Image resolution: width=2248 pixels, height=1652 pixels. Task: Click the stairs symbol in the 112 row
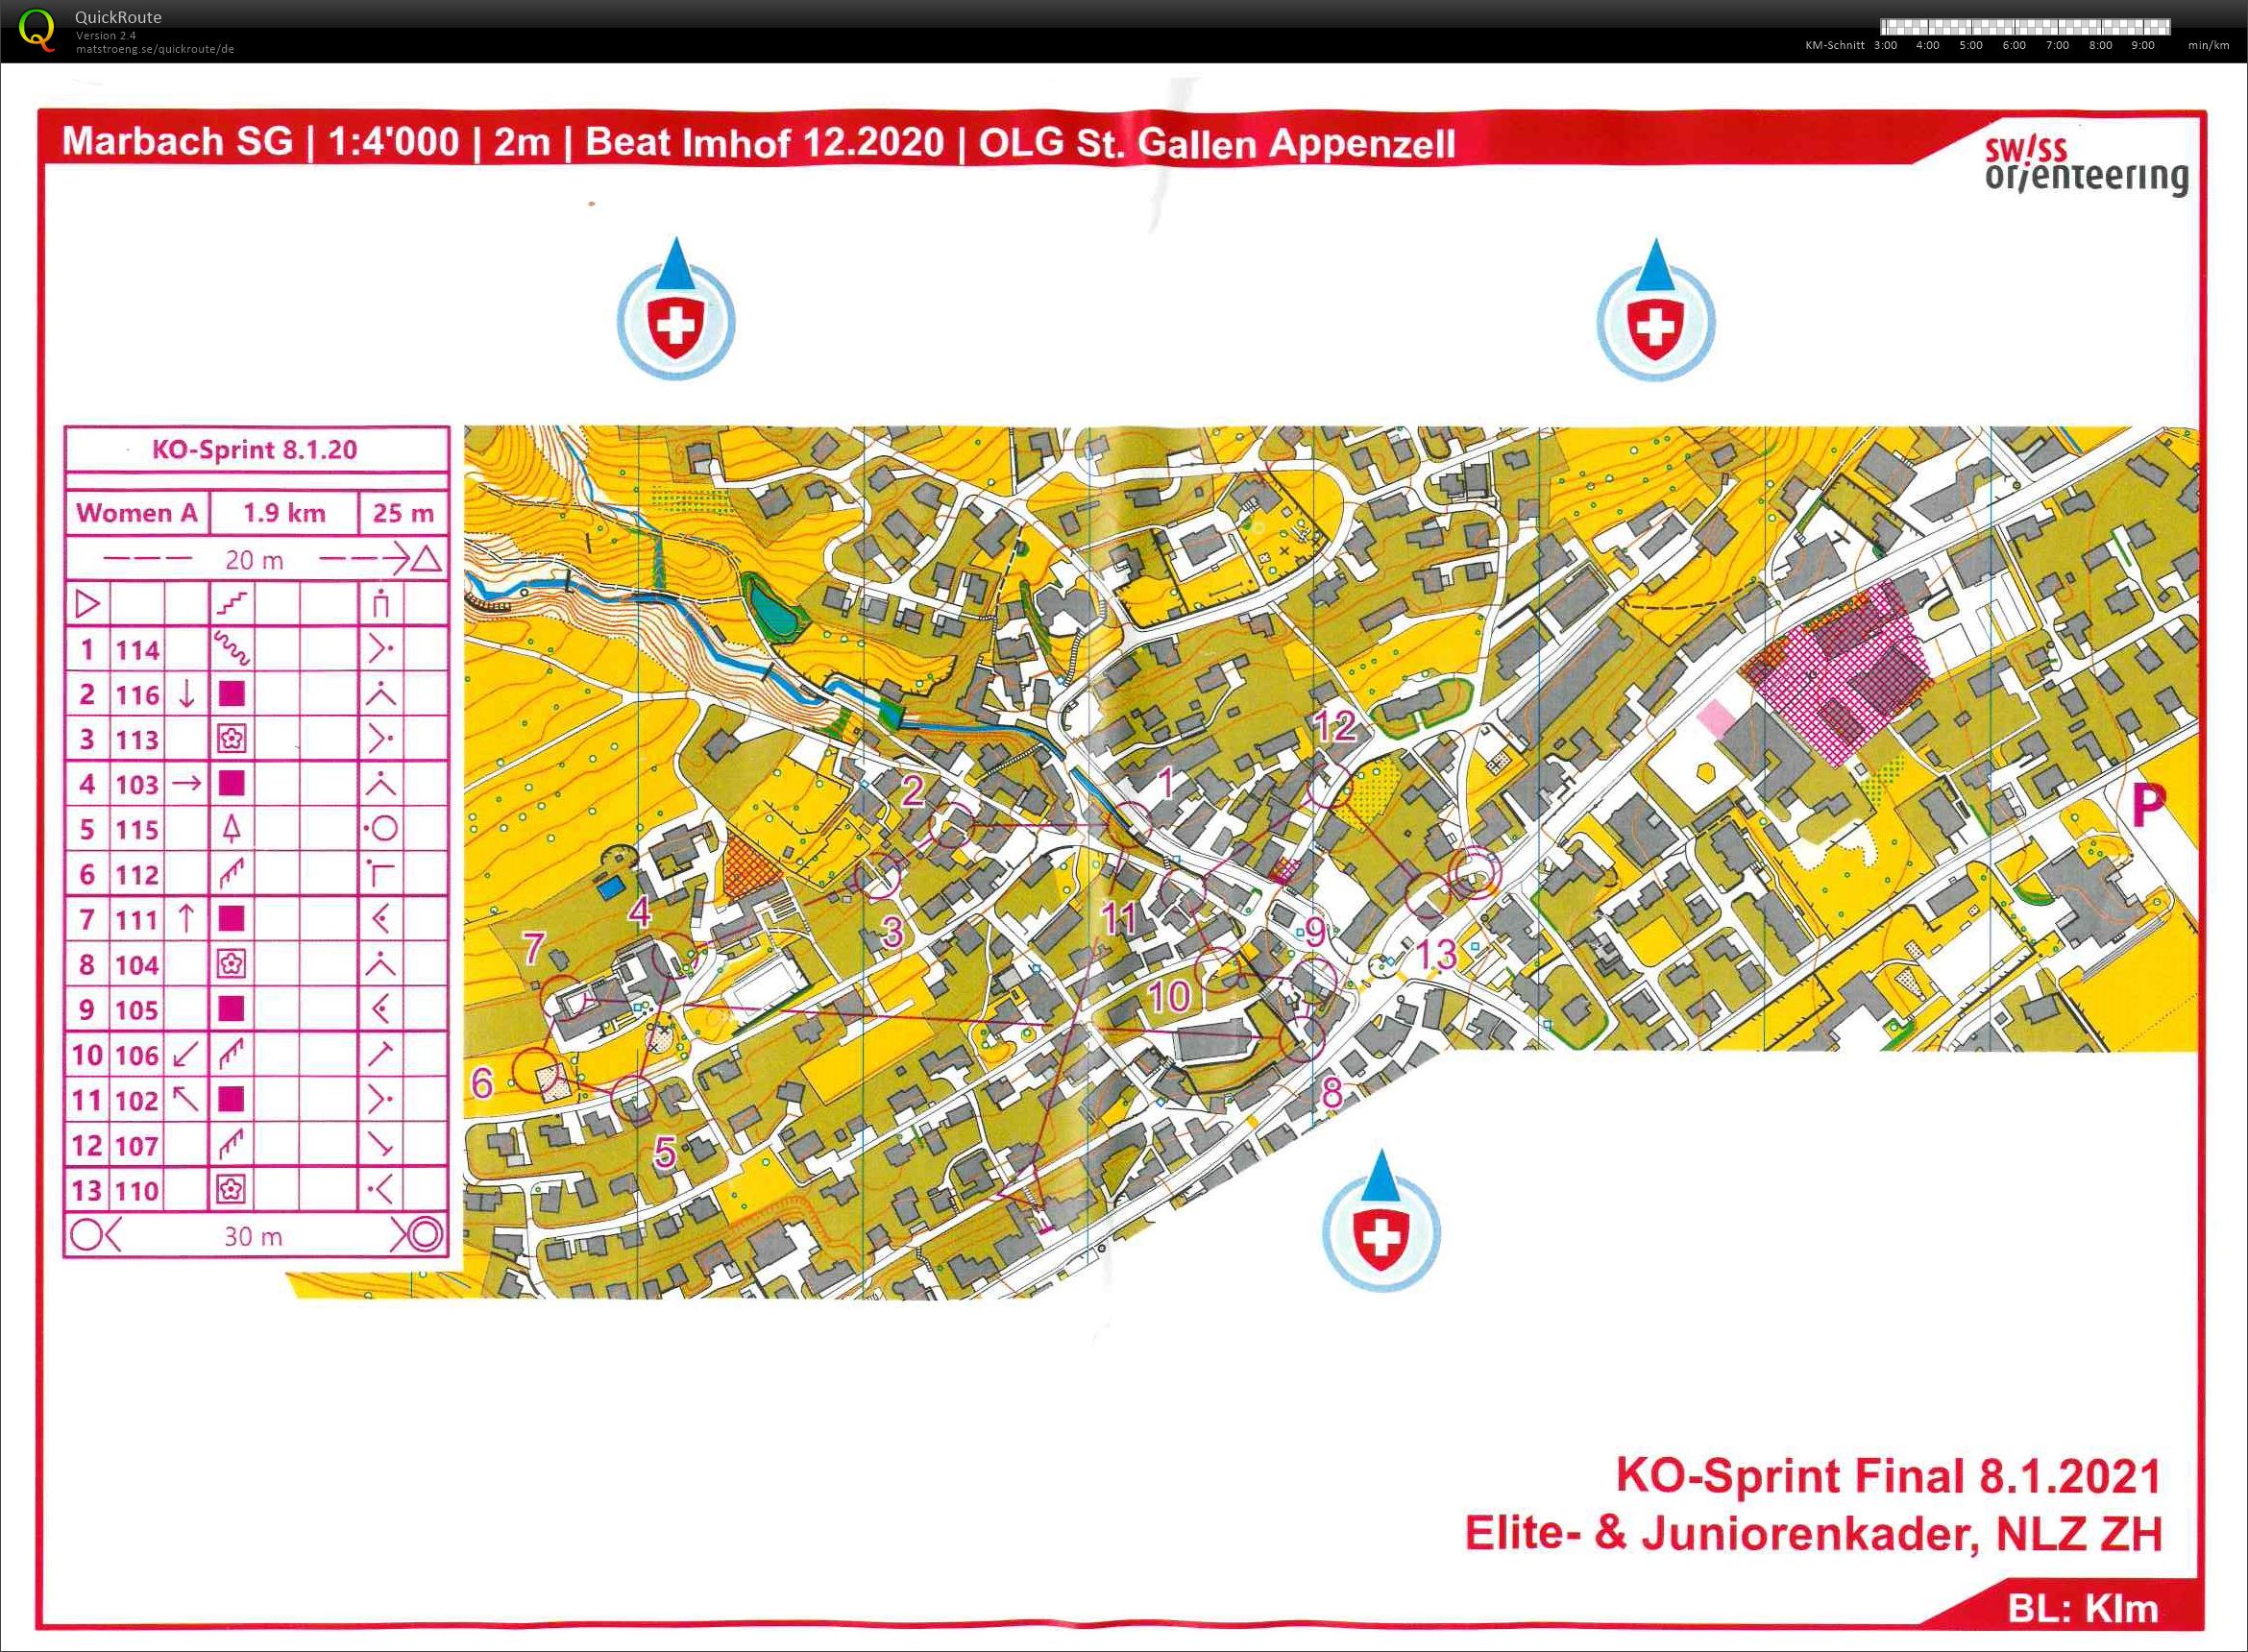(232, 873)
